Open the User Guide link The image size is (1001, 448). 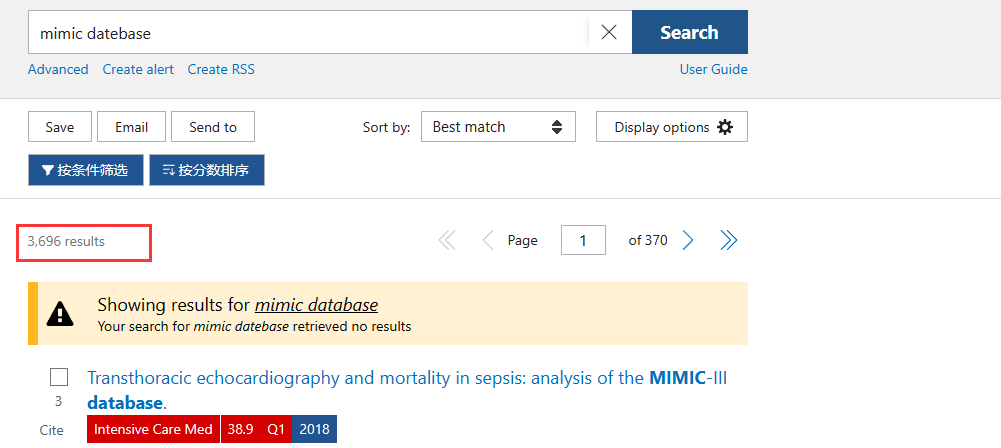tap(713, 69)
